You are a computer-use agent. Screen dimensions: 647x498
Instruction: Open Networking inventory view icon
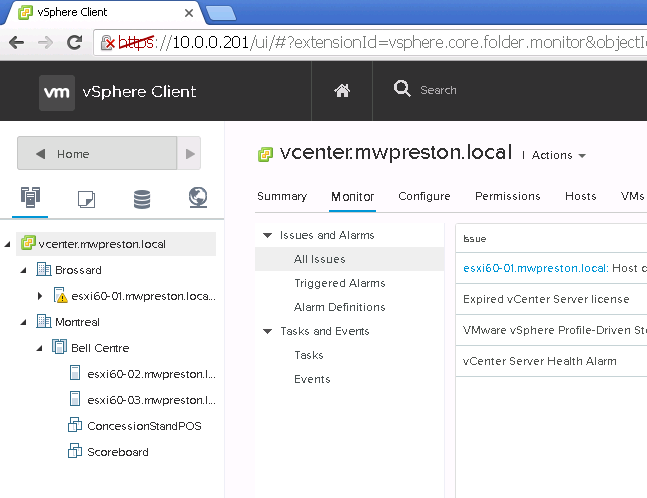point(198,198)
